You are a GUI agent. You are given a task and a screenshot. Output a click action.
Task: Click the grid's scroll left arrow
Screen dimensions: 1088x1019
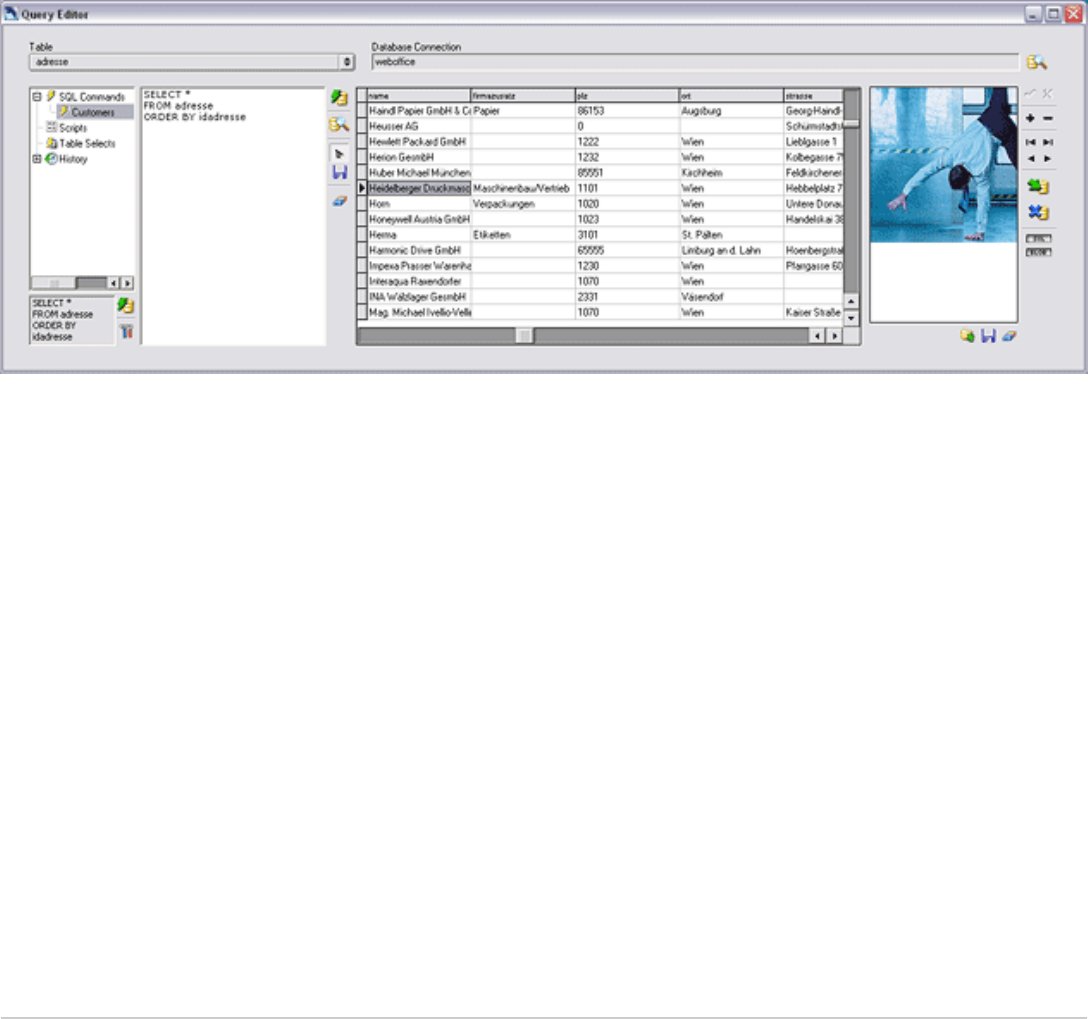tap(818, 336)
